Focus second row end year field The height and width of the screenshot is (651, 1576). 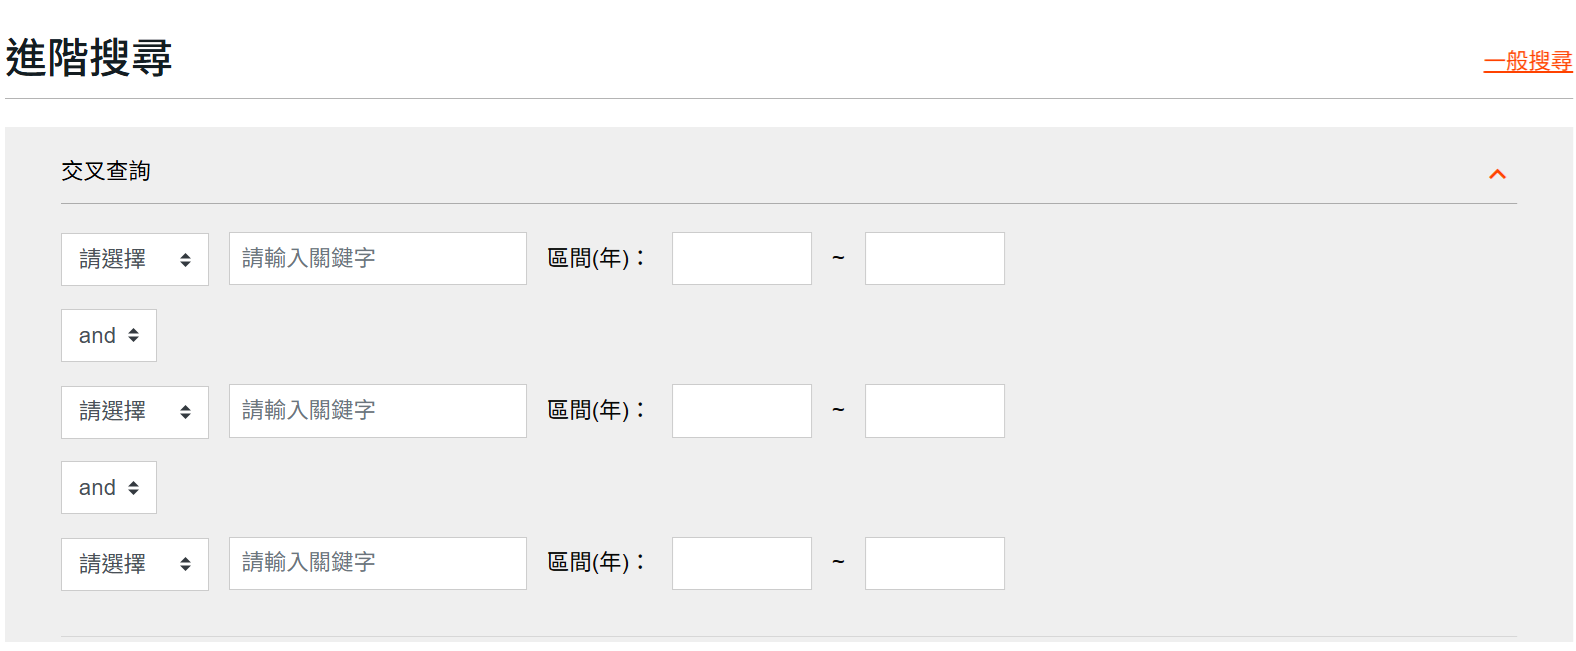(x=934, y=411)
